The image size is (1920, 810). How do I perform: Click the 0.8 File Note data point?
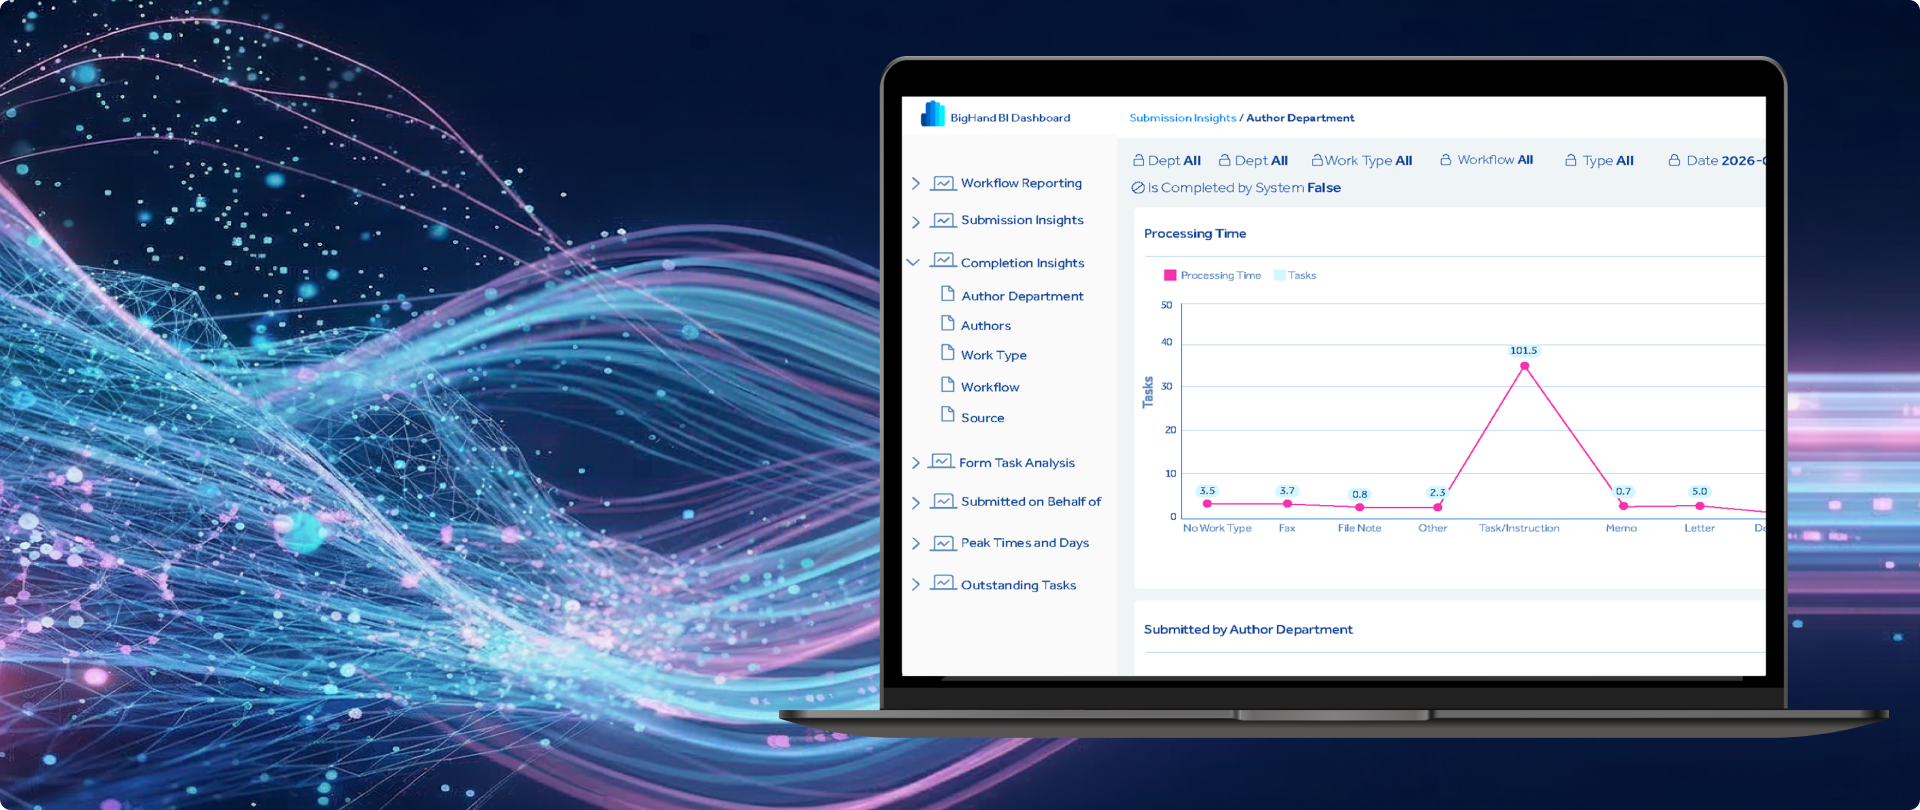click(x=1359, y=507)
